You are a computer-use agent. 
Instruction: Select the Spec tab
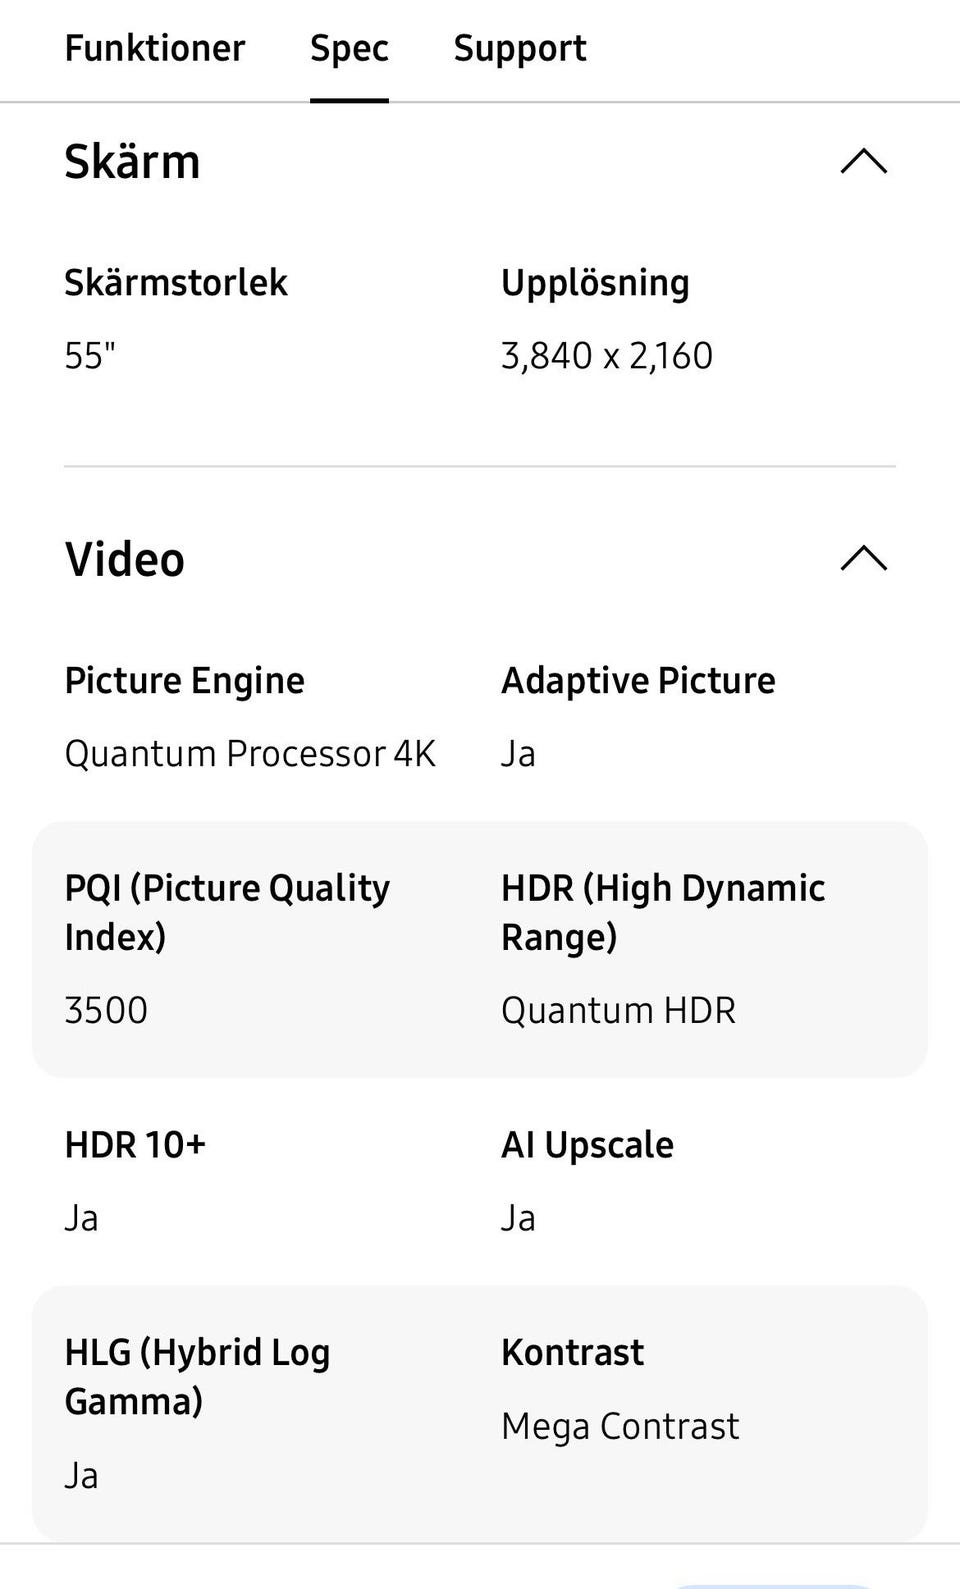(x=349, y=48)
